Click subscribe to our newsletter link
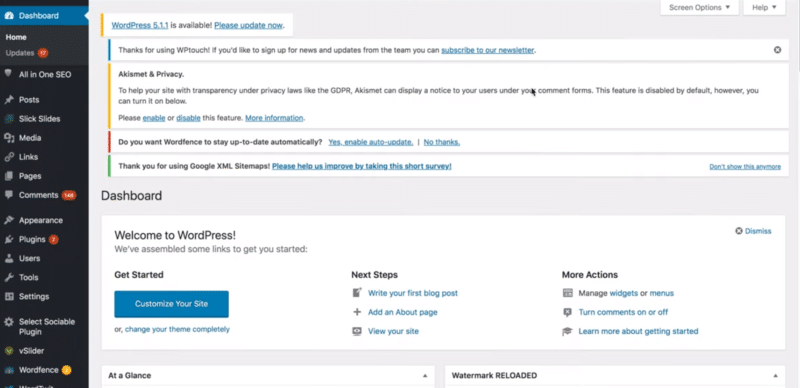The image size is (800, 388). click(x=488, y=50)
